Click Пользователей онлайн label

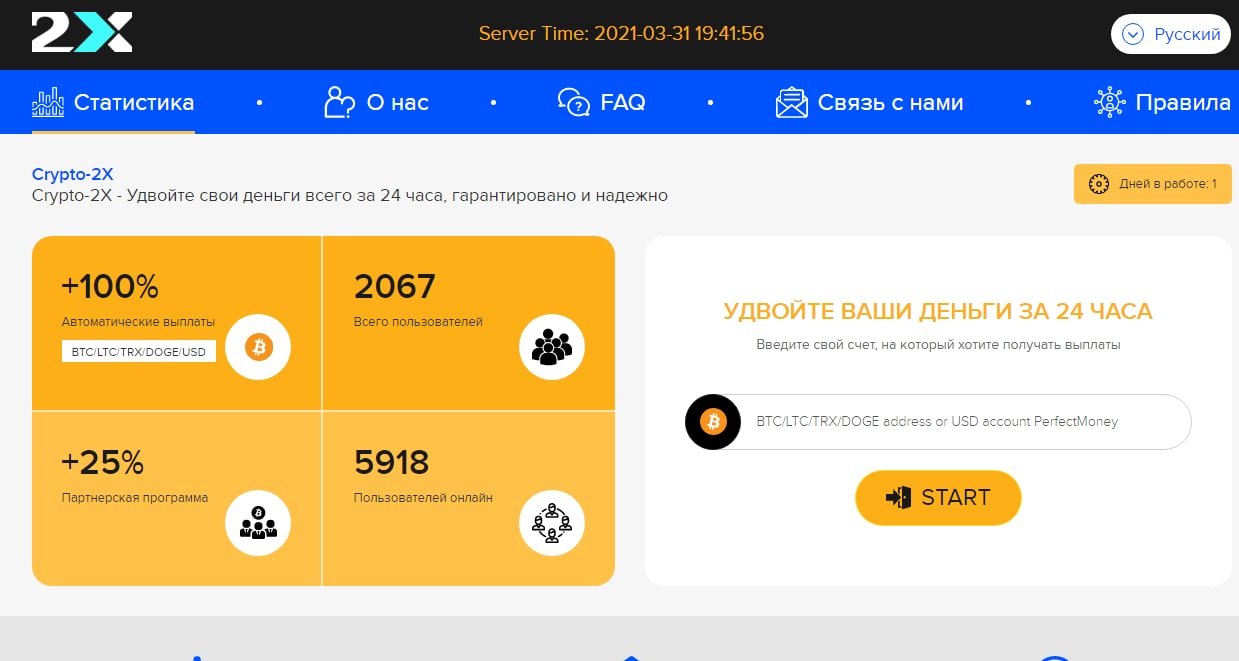click(423, 497)
